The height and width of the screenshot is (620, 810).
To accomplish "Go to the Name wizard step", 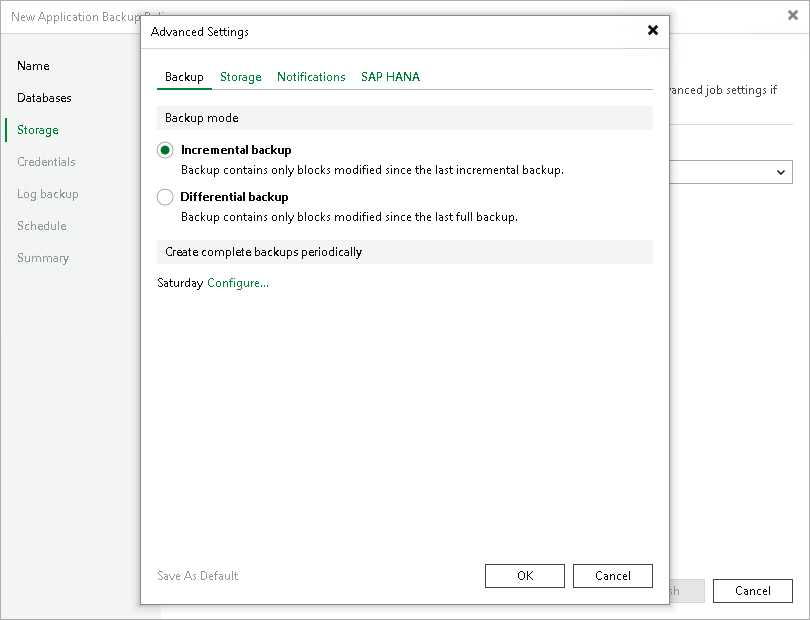I will 33,66.
